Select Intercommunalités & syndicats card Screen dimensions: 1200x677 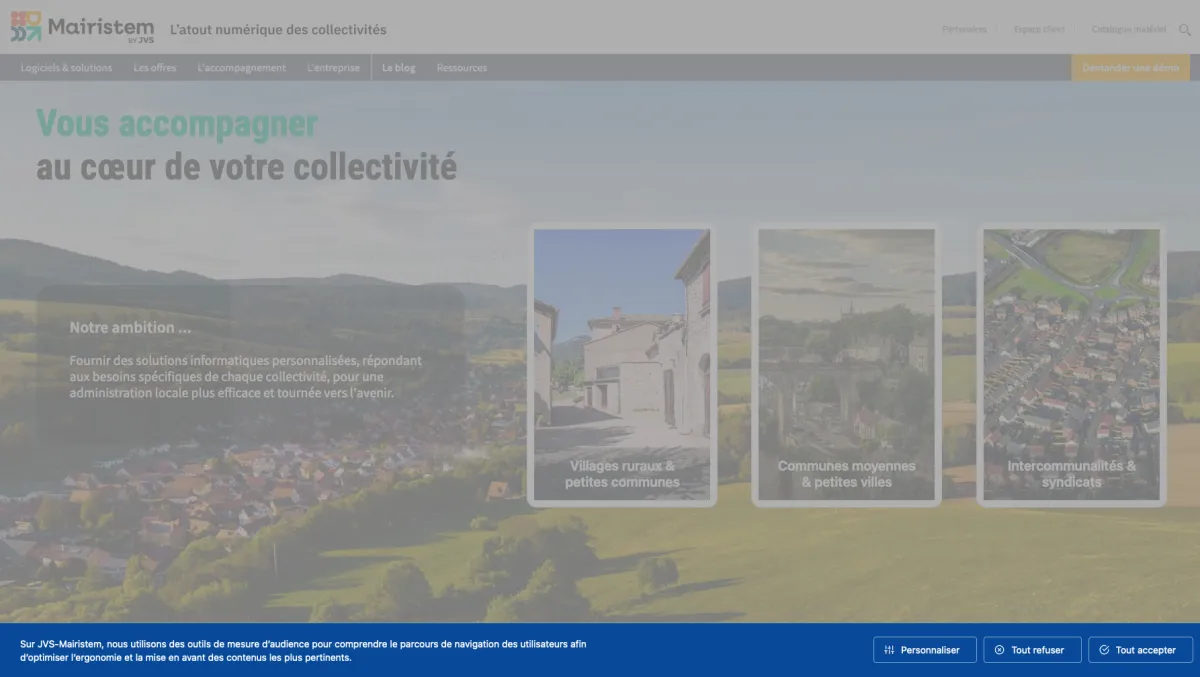tap(1071, 365)
